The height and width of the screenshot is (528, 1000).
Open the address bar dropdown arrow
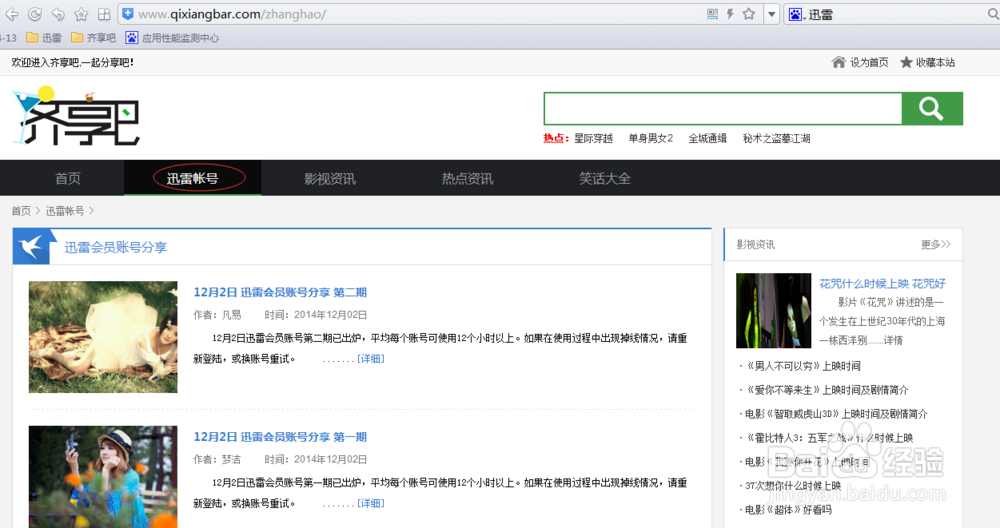pos(772,14)
